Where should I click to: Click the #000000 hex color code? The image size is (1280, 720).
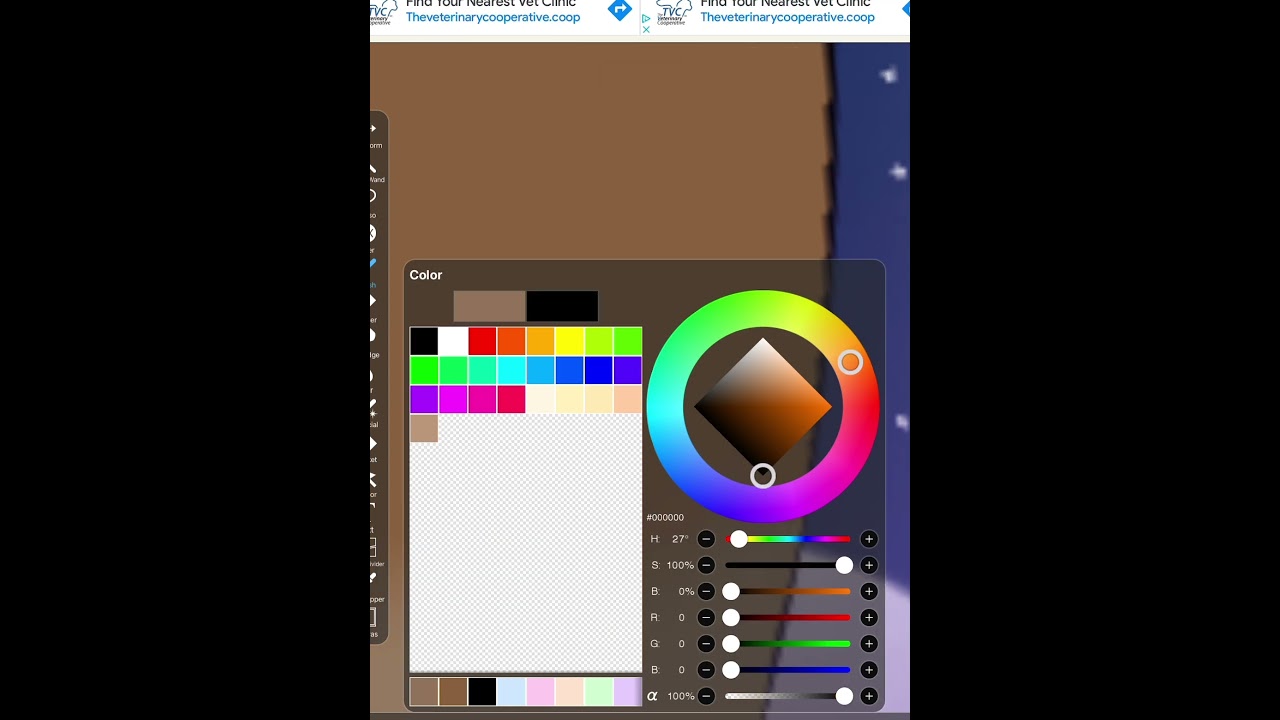tap(665, 518)
